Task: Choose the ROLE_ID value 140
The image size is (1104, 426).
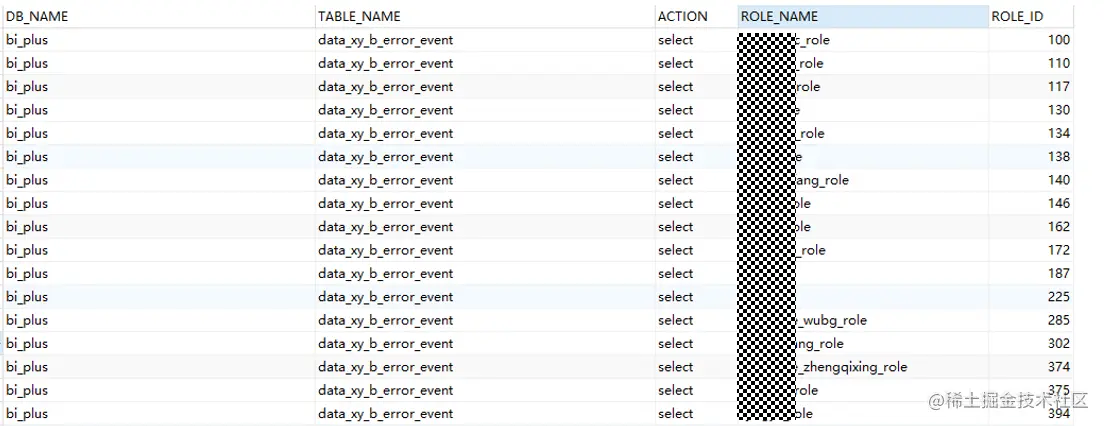Action: (1058, 180)
